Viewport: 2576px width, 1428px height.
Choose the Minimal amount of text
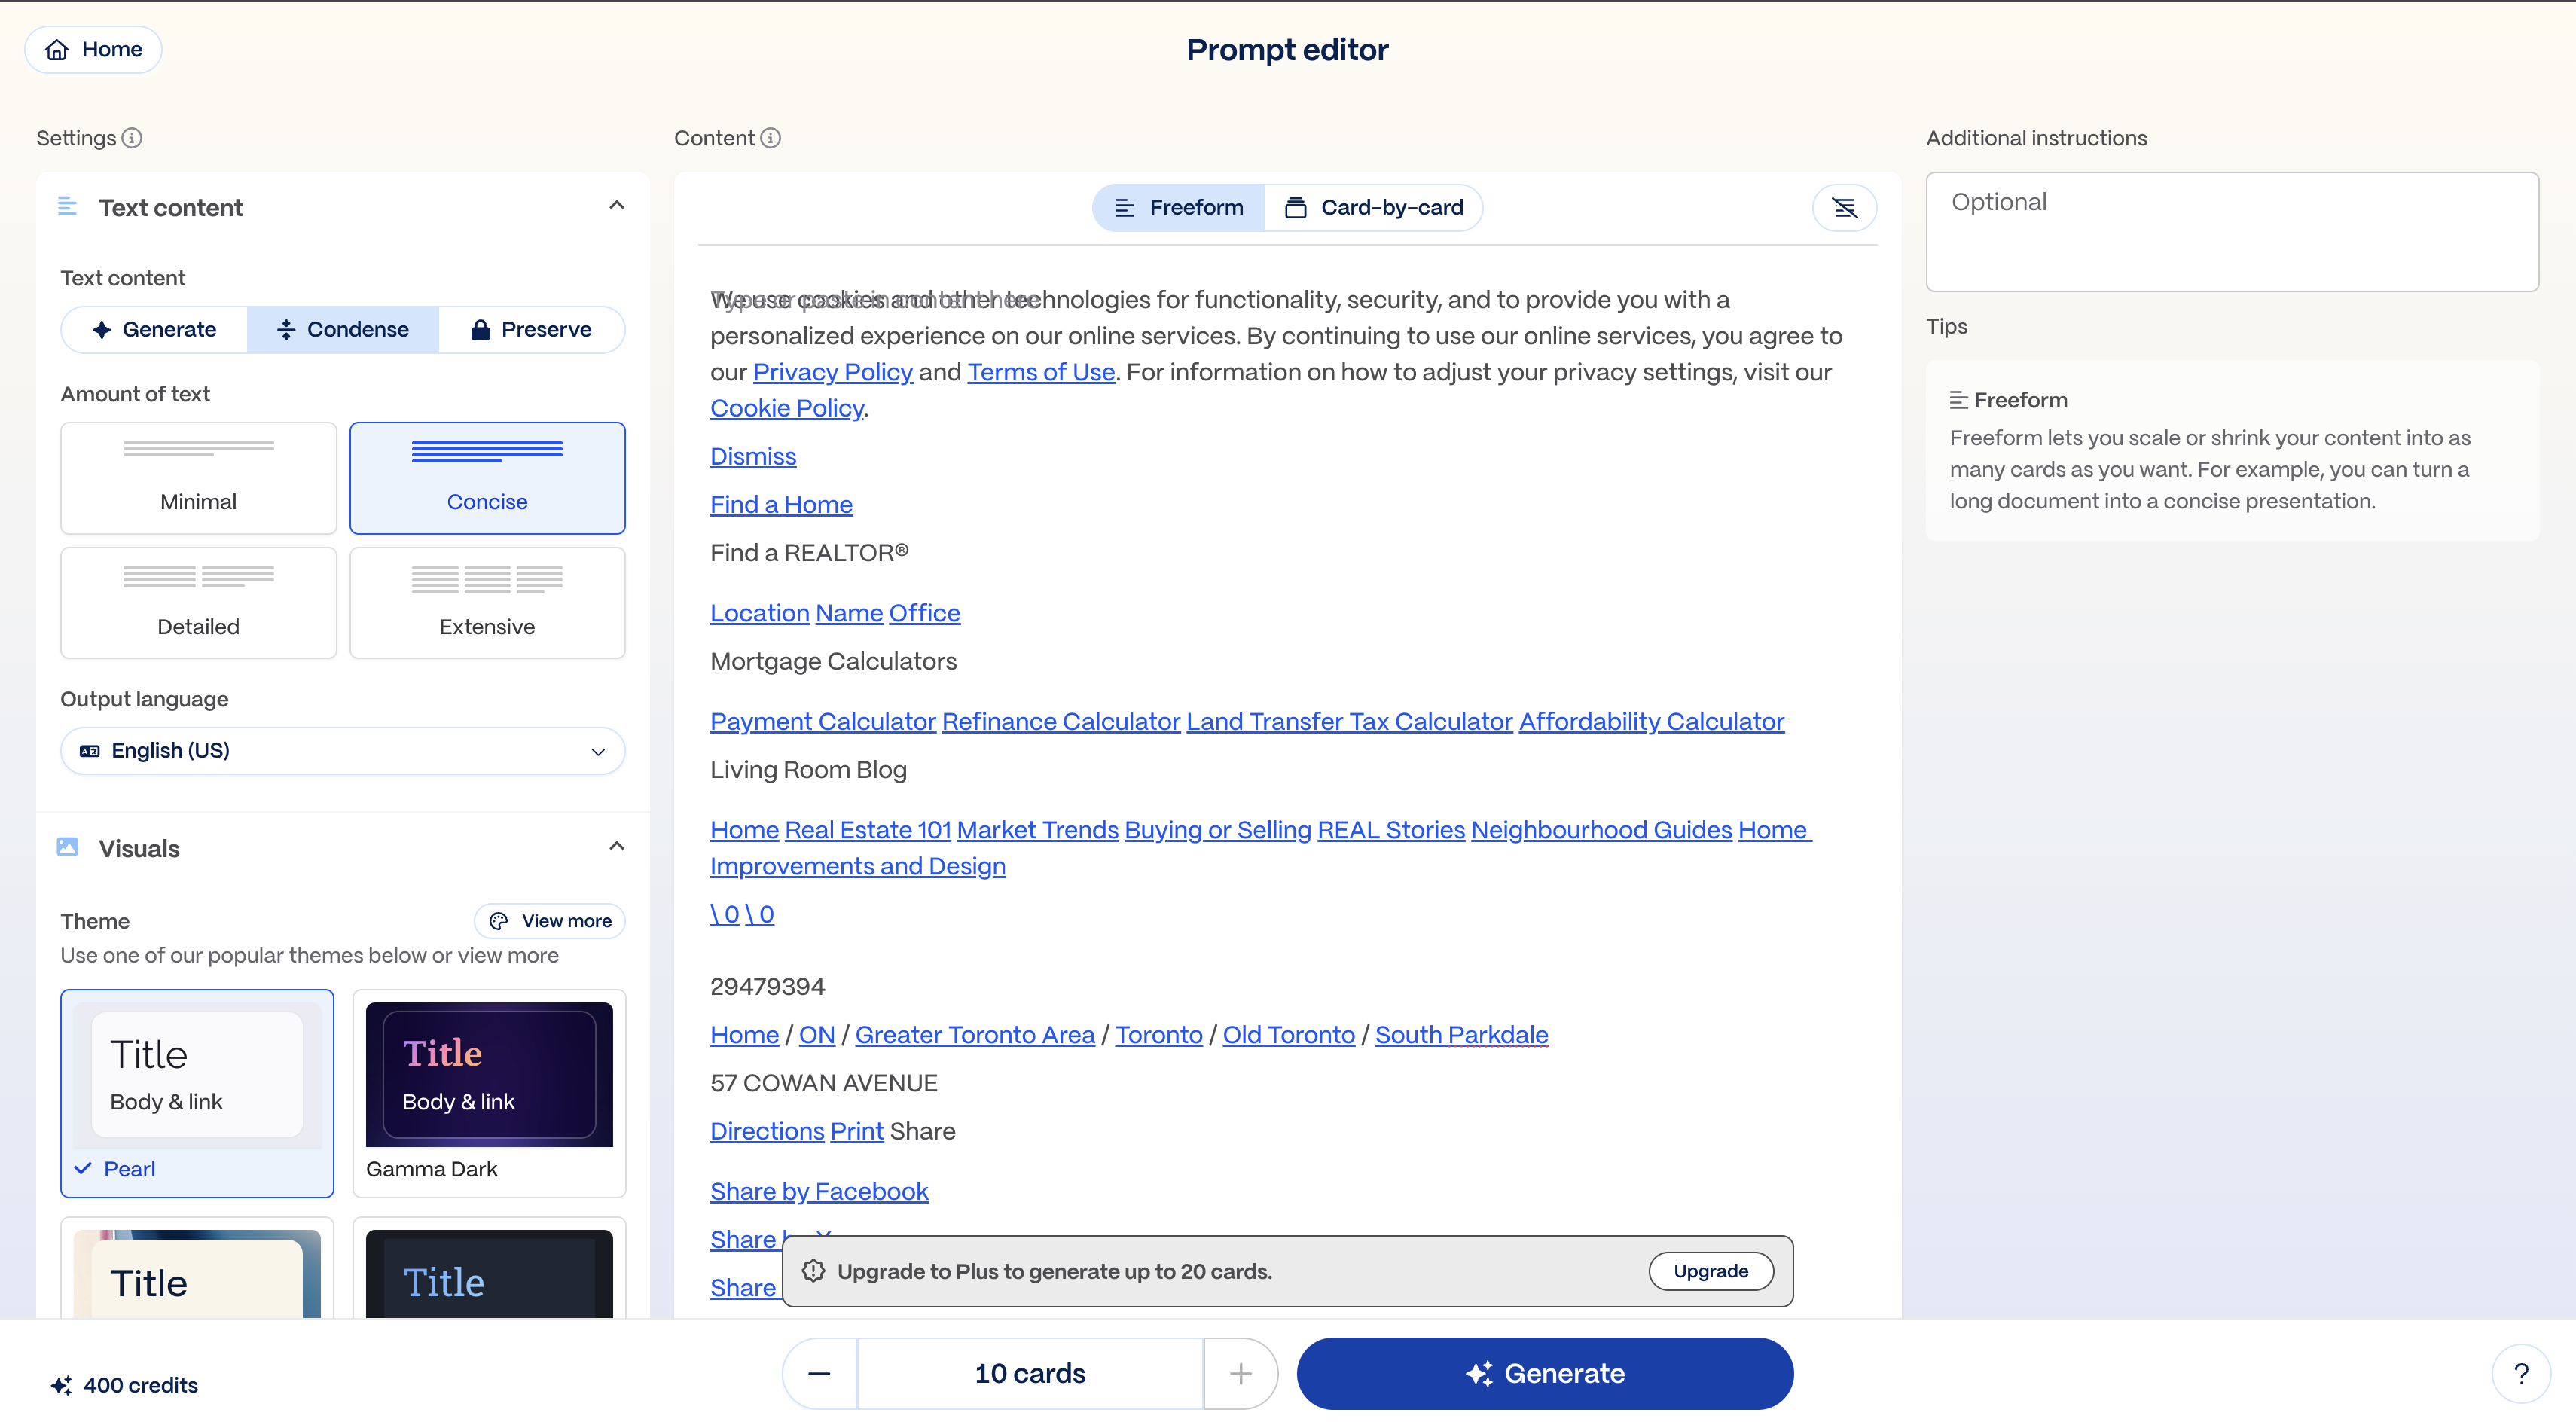coord(198,478)
